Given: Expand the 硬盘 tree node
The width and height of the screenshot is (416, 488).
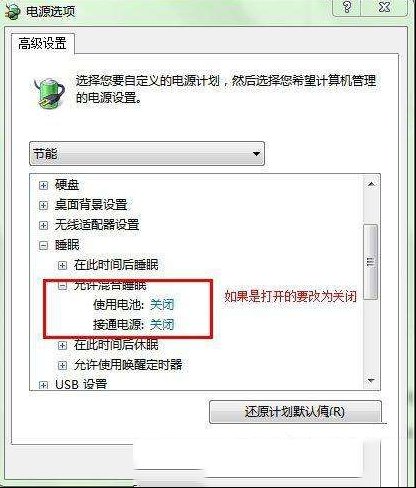Looking at the screenshot, I should [x=43, y=185].
